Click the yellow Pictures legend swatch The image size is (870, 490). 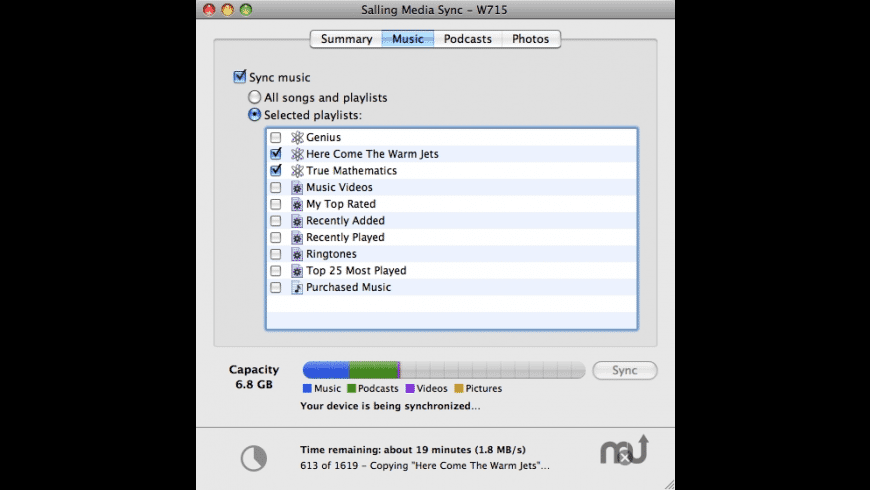click(459, 388)
